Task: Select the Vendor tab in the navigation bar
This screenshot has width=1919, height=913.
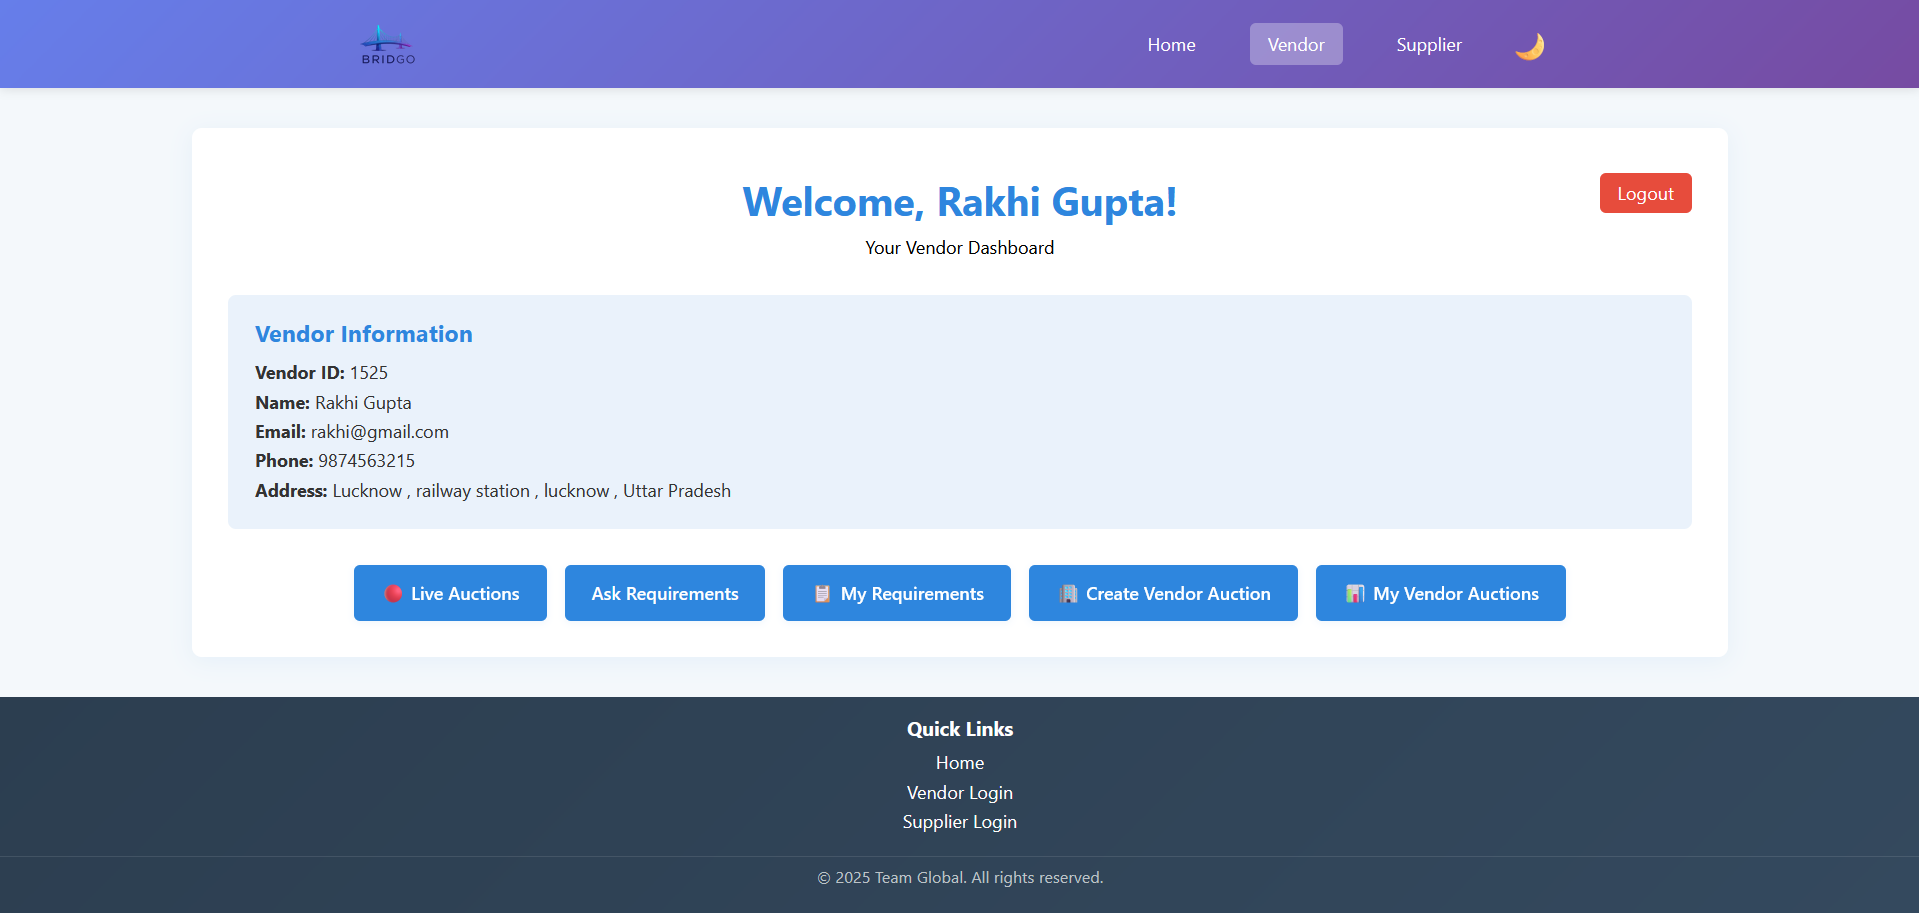Action: pos(1295,45)
